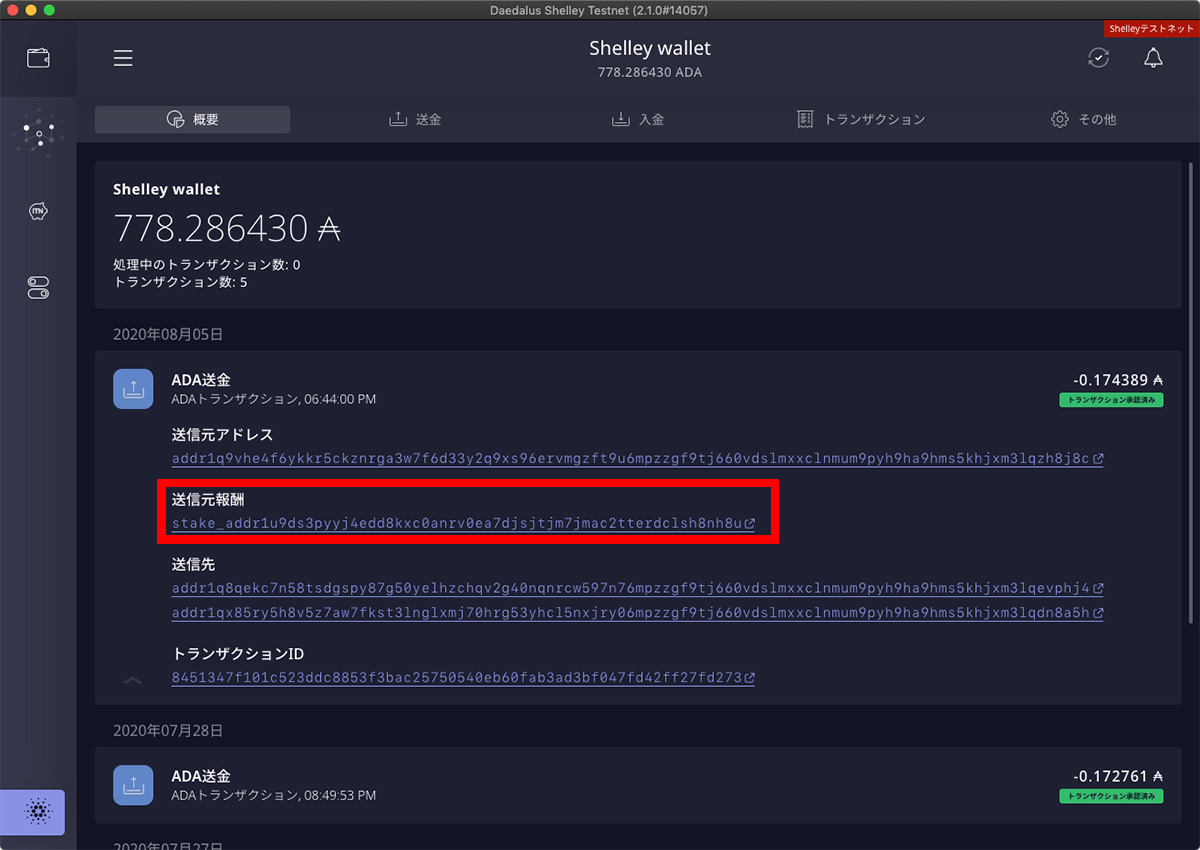Open the network status loading-dots icon
This screenshot has height=850, width=1200.
[38, 133]
